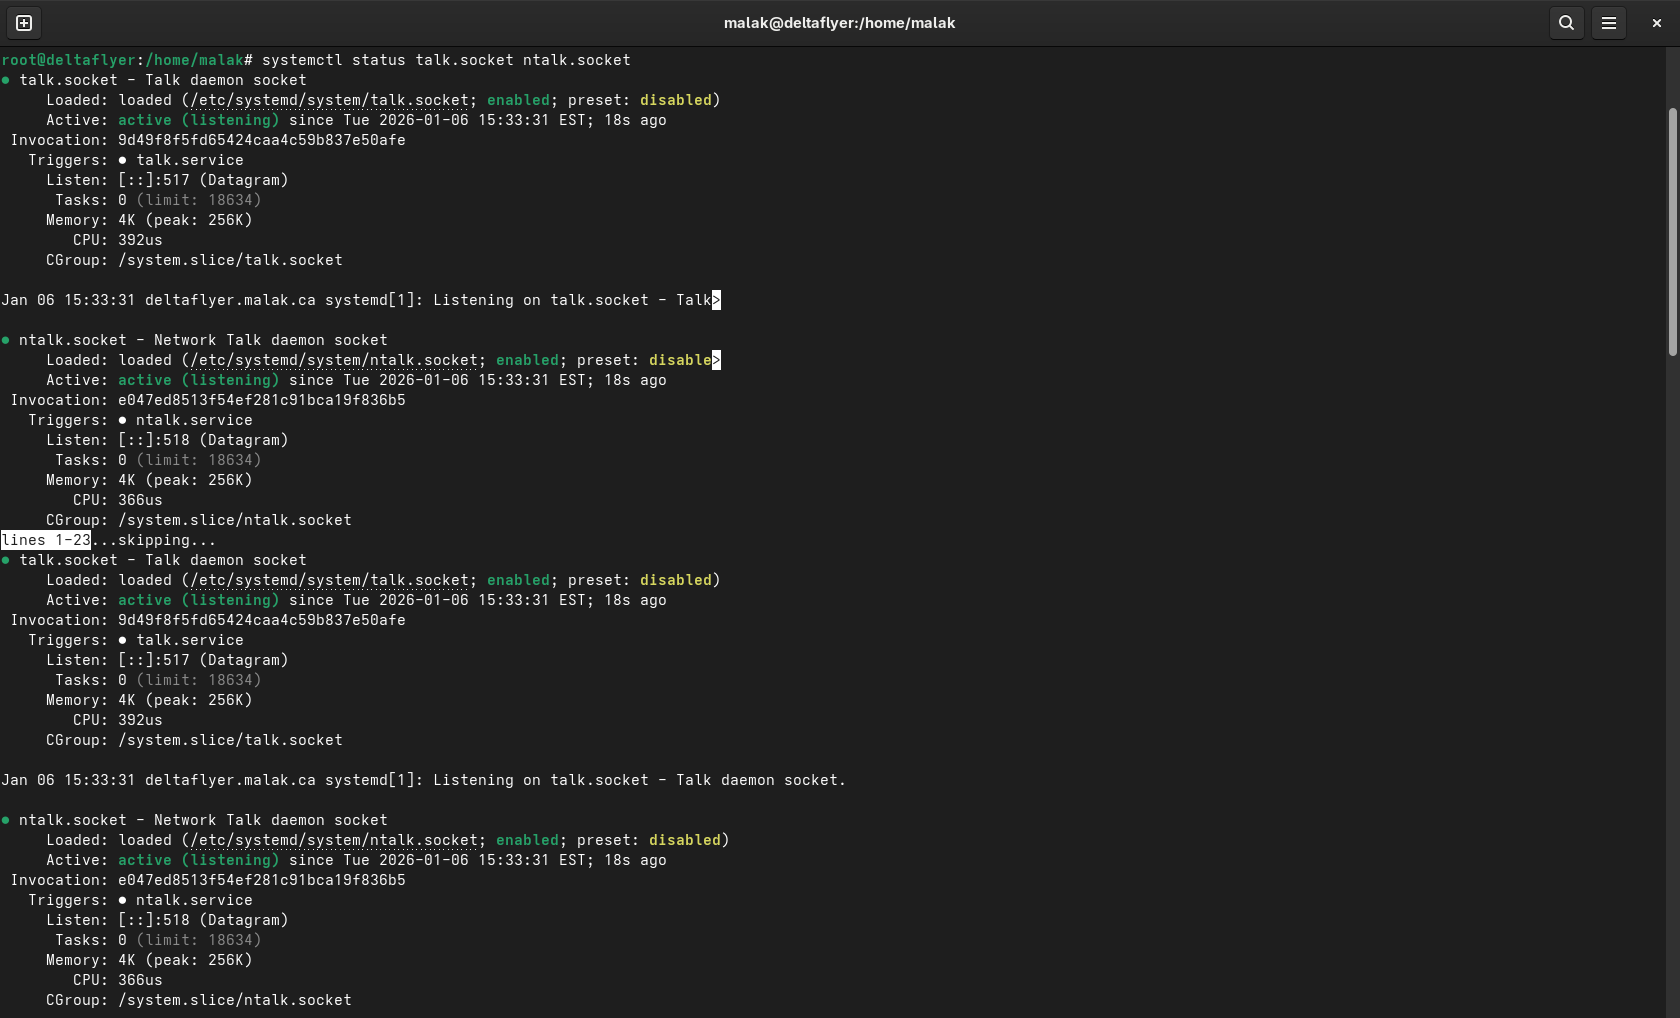
Task: Click truncation marker after 'preset: disable'
Action: click(716, 360)
